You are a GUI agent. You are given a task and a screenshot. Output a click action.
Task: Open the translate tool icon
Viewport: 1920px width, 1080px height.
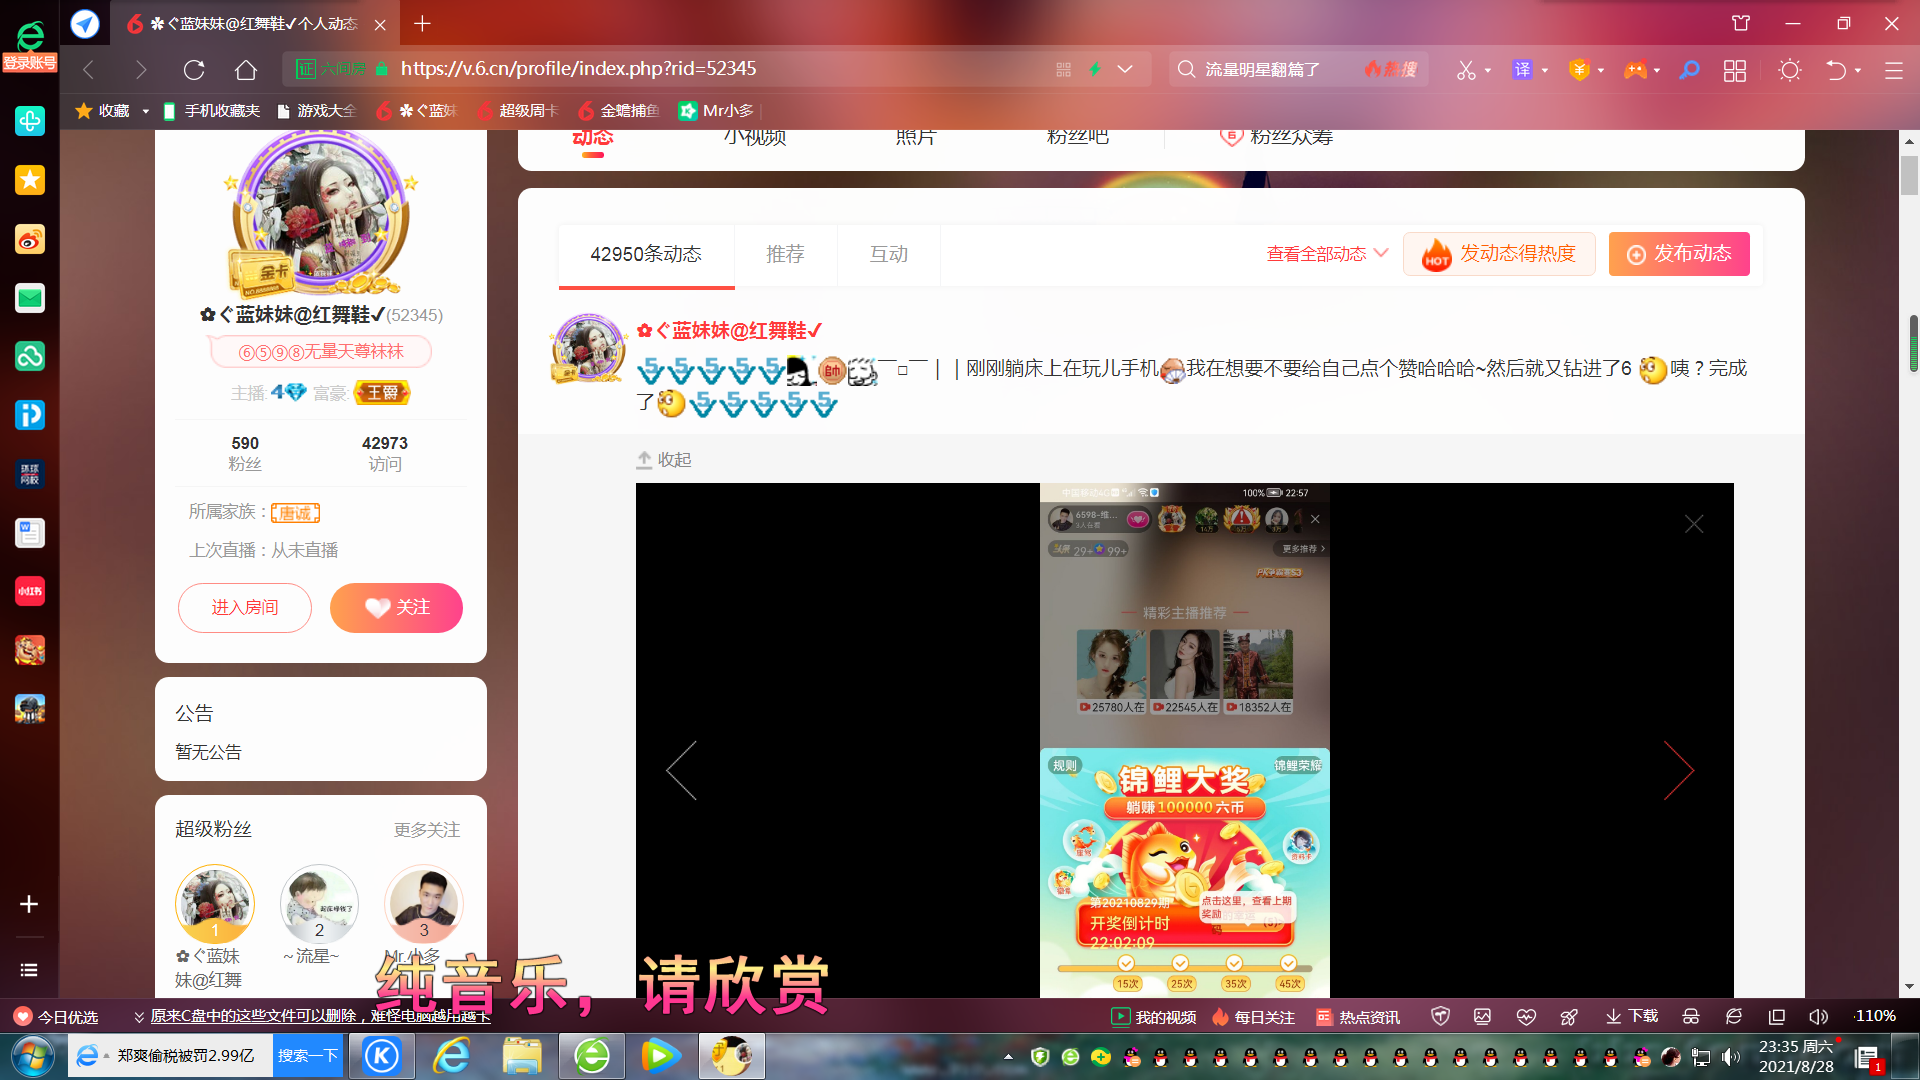tap(1522, 69)
